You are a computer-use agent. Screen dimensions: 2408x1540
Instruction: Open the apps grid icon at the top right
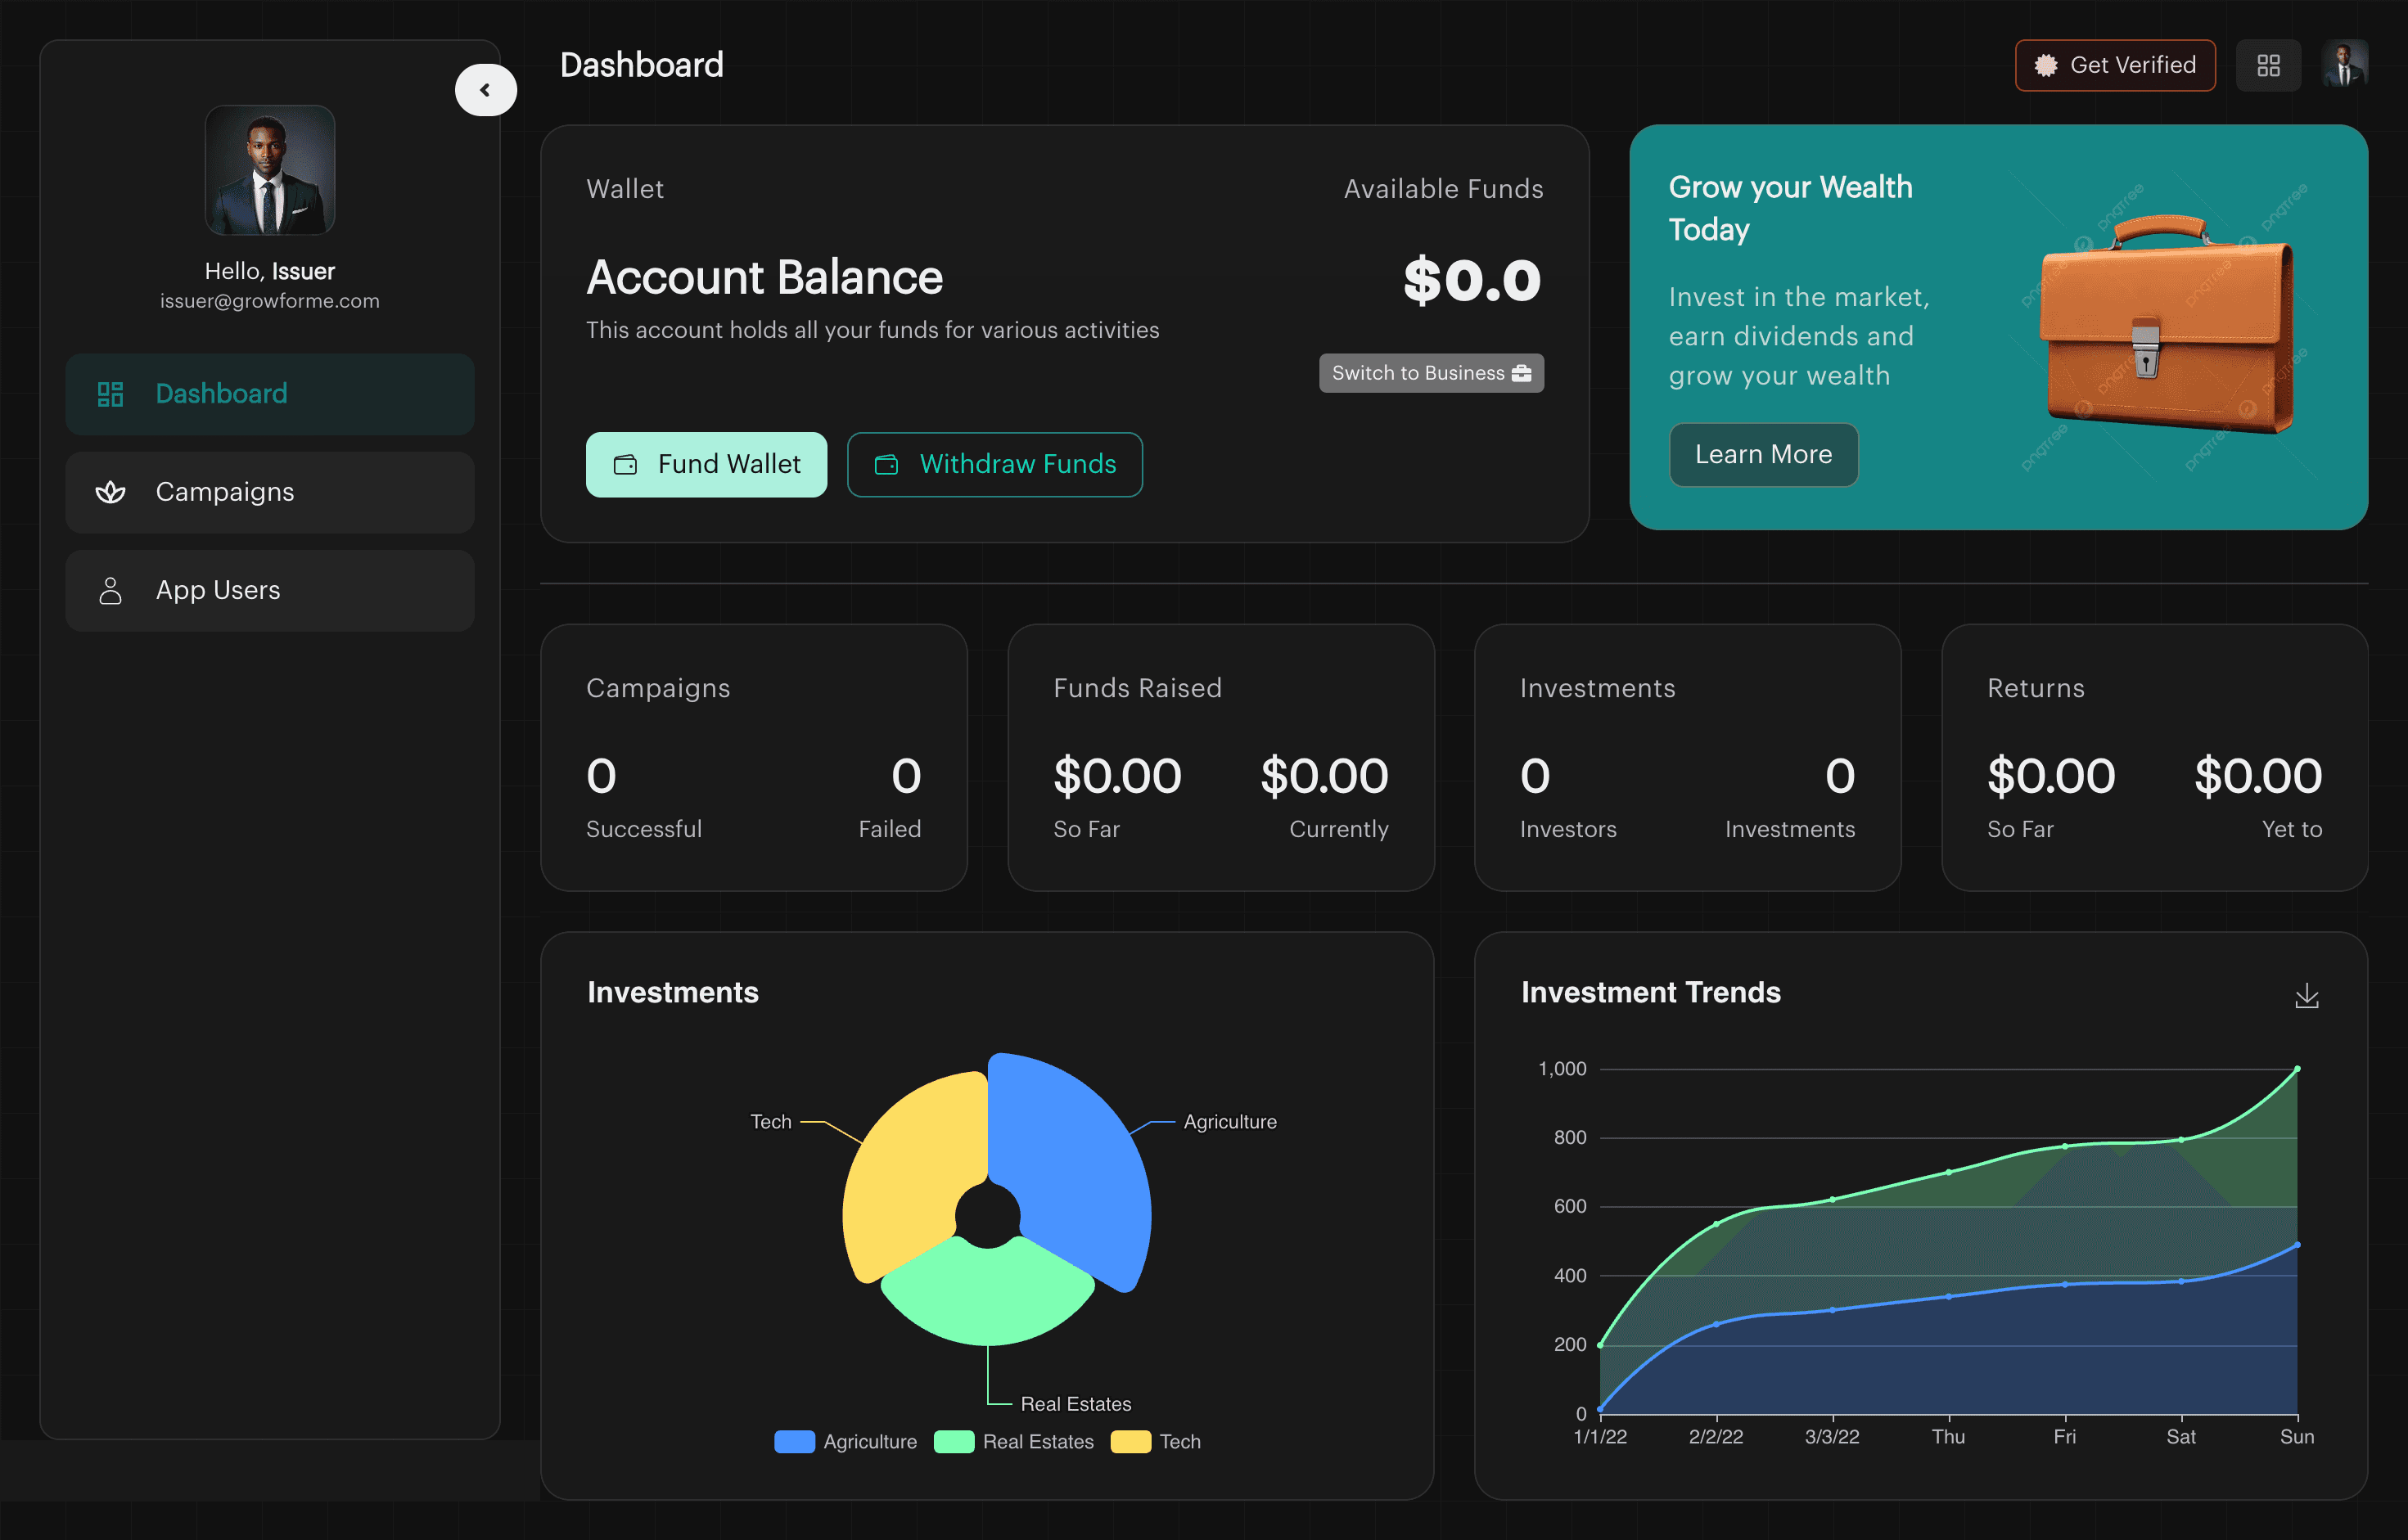[2267, 64]
